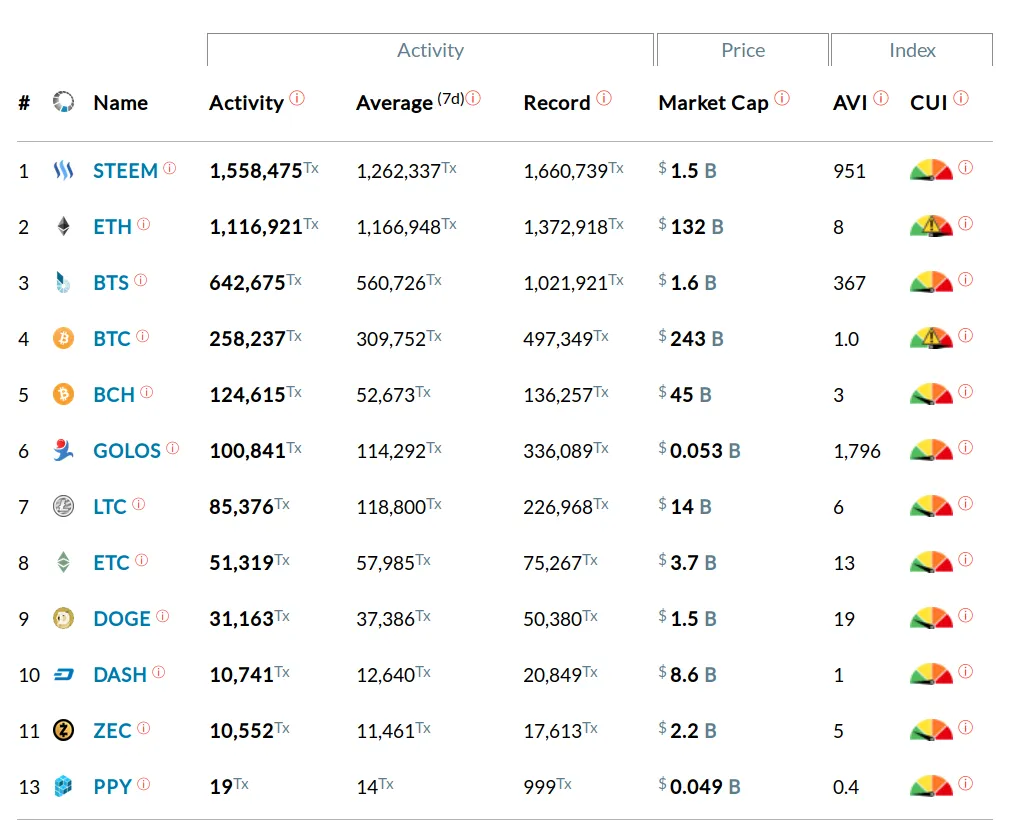Click the PPY cube logo icon
The width and height of the screenshot is (1012, 829).
click(x=63, y=786)
